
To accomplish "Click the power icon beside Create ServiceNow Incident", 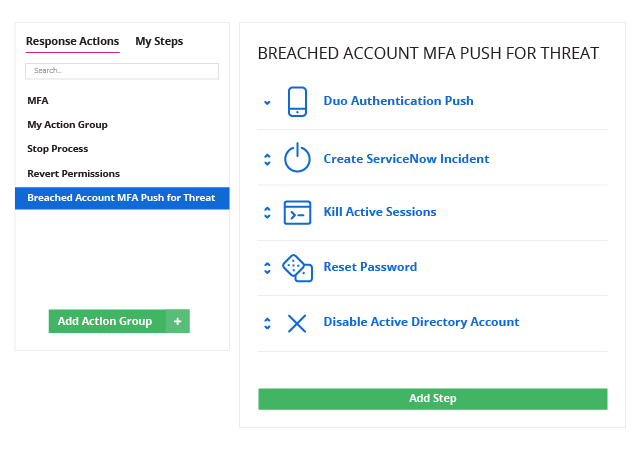I will [x=297, y=157].
